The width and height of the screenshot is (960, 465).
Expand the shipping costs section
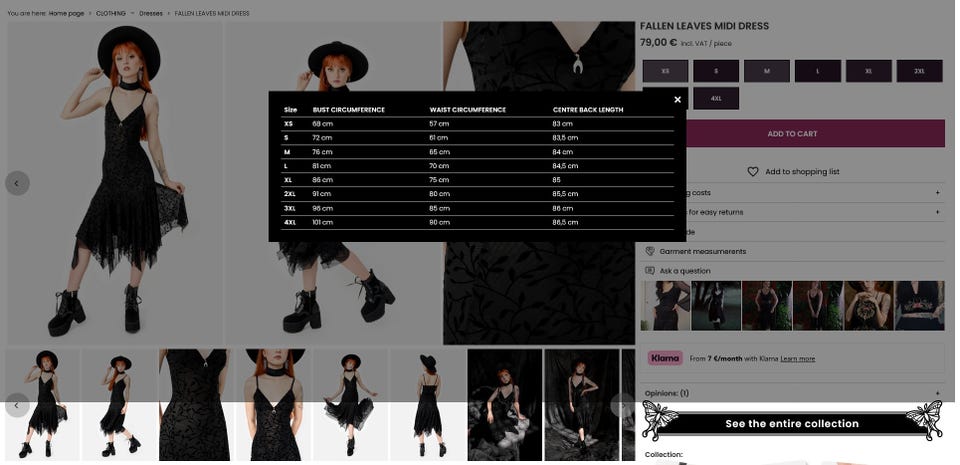click(x=937, y=193)
